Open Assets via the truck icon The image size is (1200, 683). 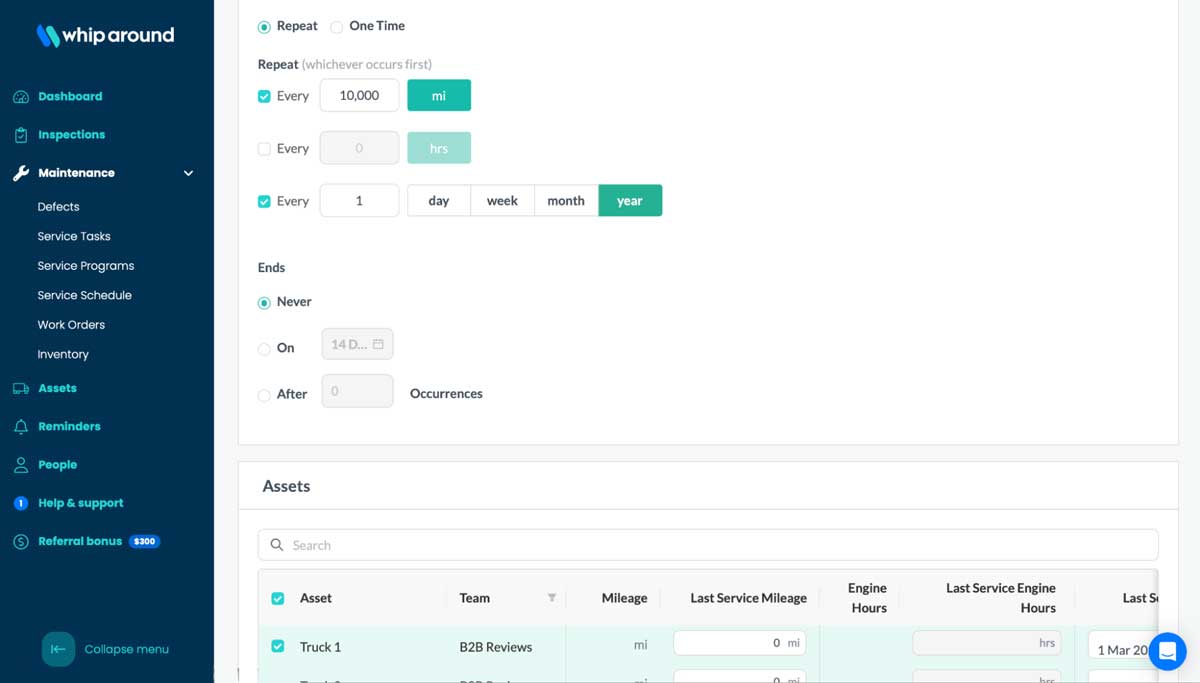22,388
